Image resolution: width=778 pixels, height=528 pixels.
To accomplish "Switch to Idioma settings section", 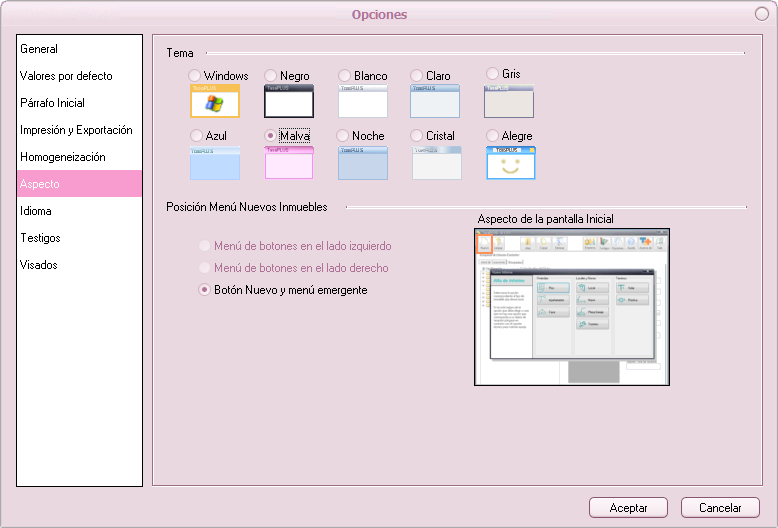I will (36, 211).
